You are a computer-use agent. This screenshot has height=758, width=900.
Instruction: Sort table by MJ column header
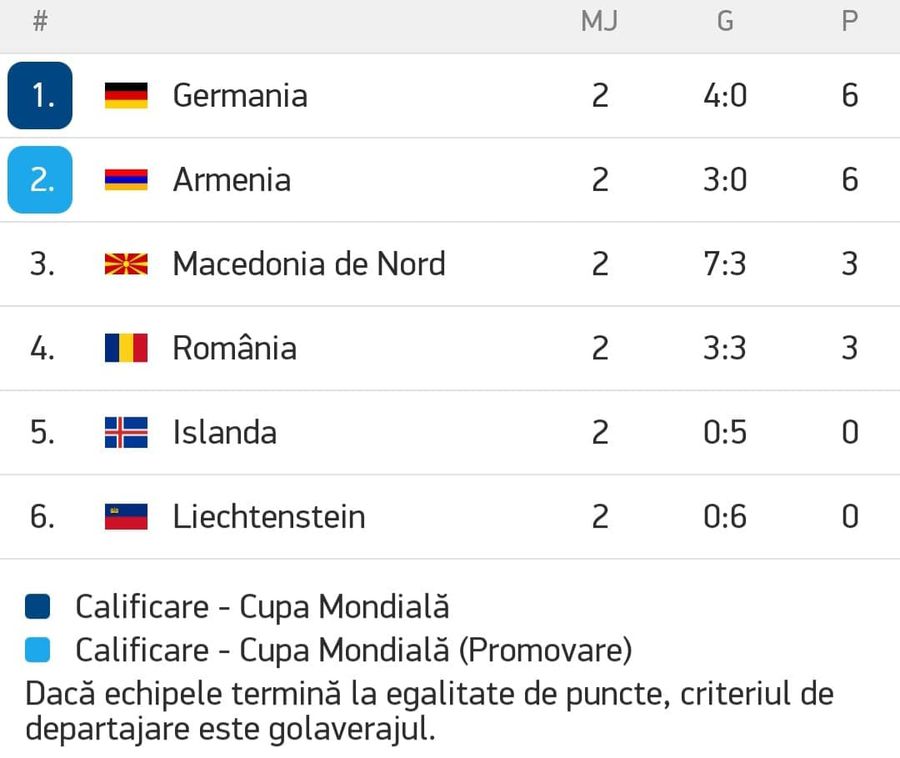tap(599, 21)
